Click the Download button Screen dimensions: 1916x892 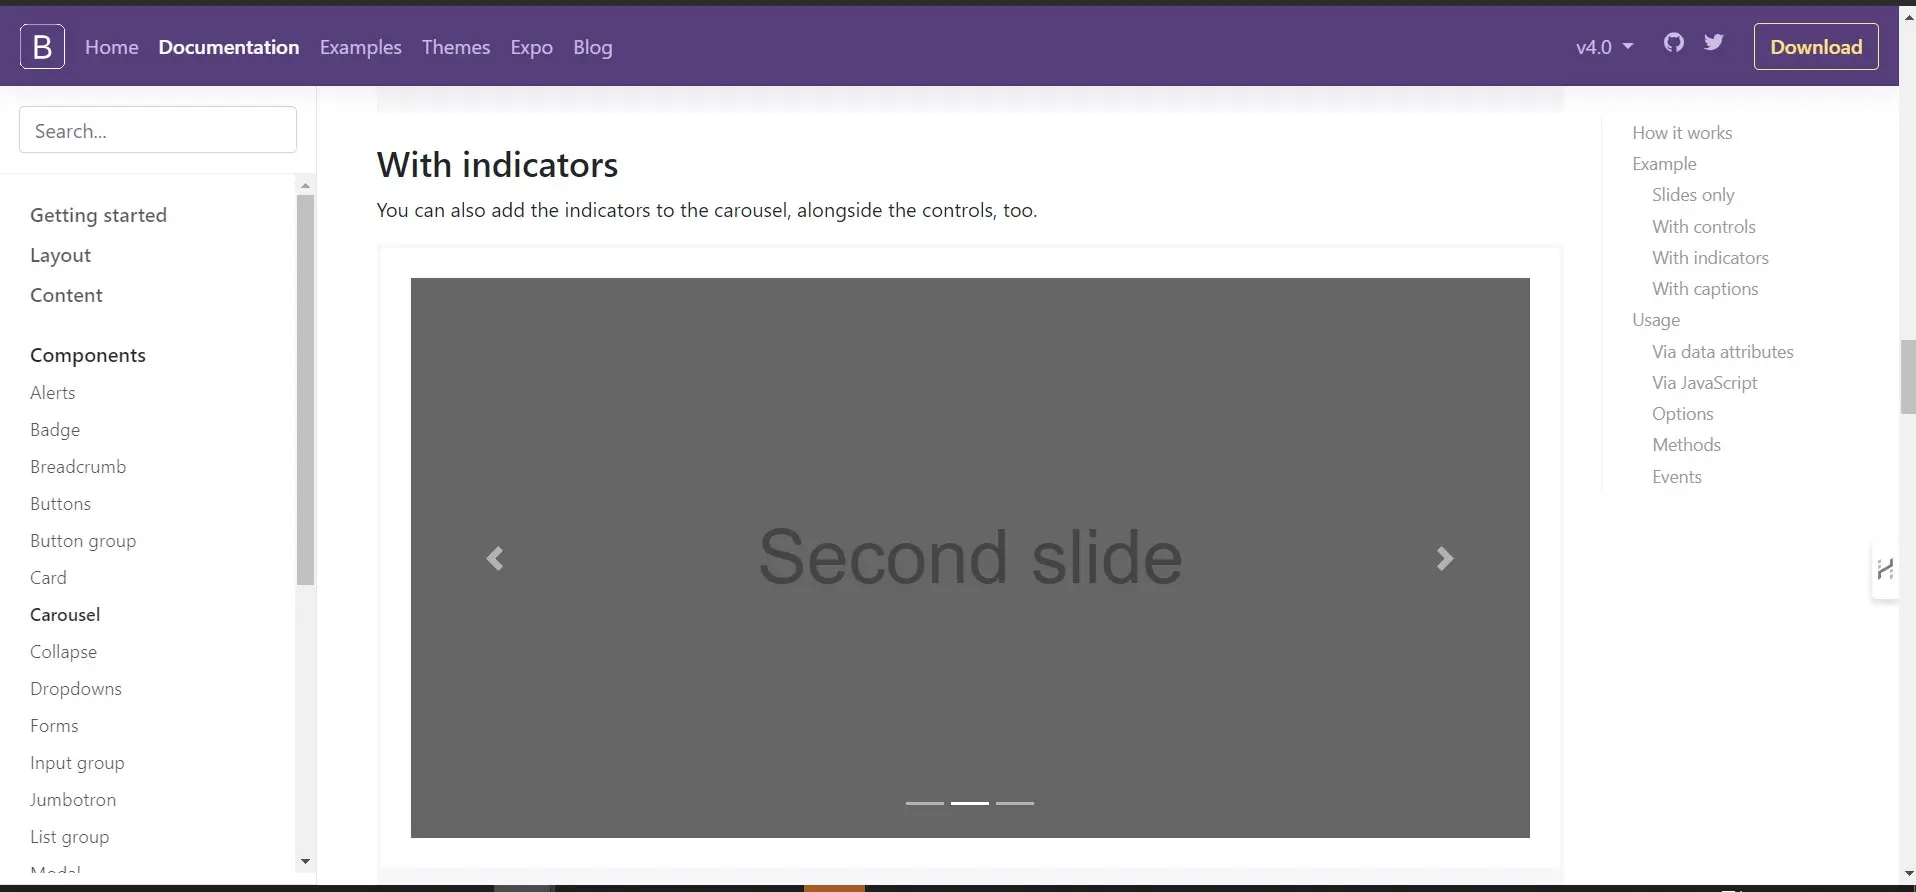pyautogui.click(x=1815, y=47)
